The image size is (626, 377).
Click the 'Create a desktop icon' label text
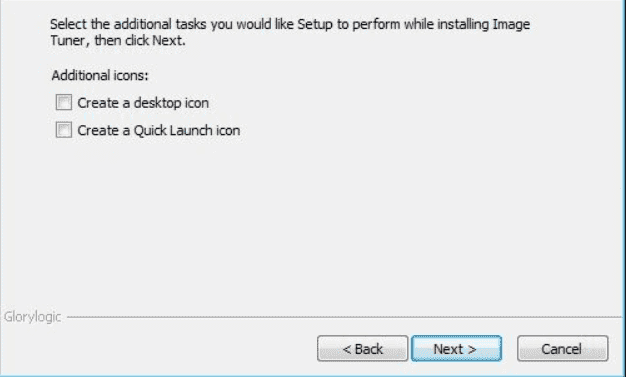[143, 103]
